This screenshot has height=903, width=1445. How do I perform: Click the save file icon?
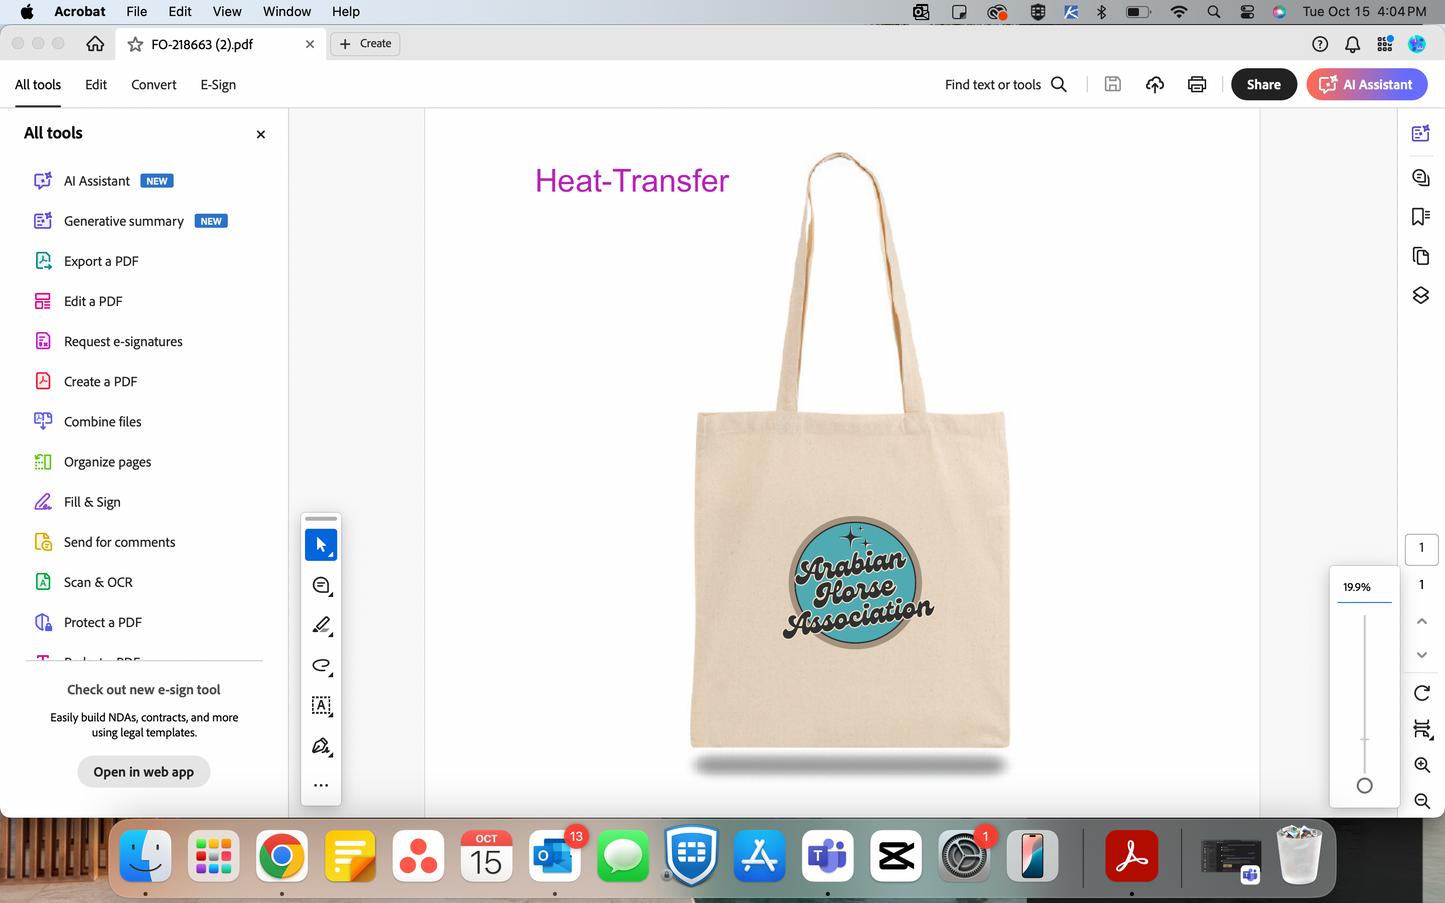point(1112,85)
